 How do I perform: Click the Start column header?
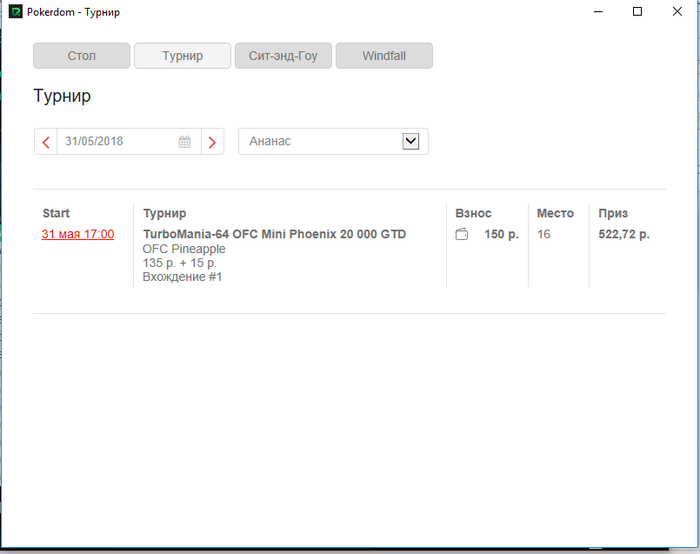56,213
